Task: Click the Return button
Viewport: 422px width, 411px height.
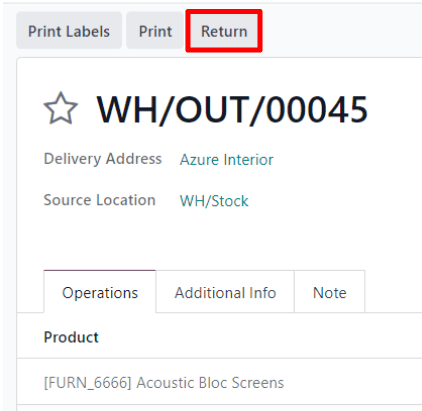Action: pos(224,31)
